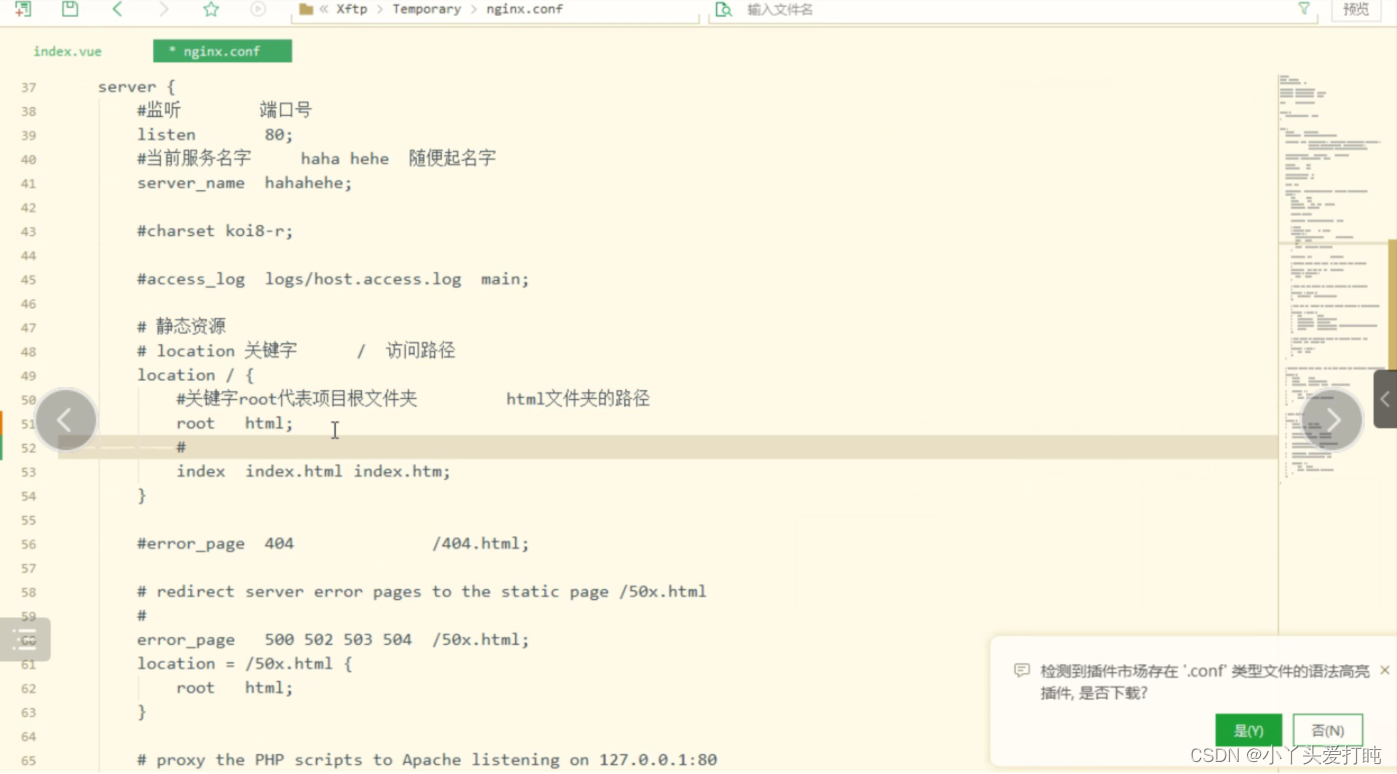Switch to the nginx.conf tab
The height and width of the screenshot is (774, 1397).
[222, 51]
